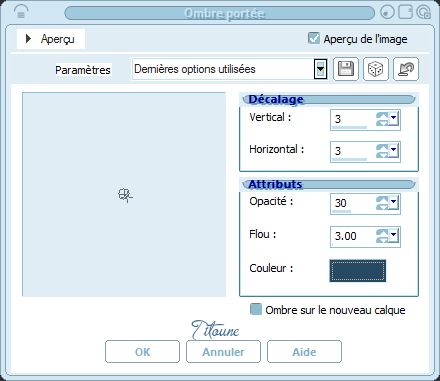Image resolution: width=440 pixels, height=381 pixels.
Task: Click the Décalage section header
Action: 329,99
